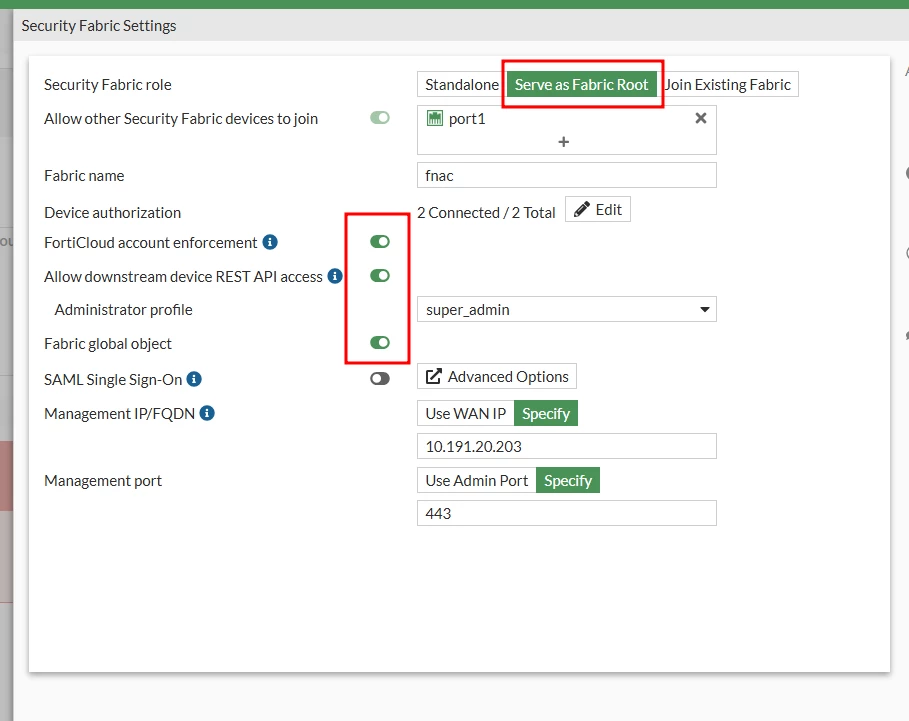Show info for downstream device REST API access
Viewport: 909px width, 721px height.
tap(335, 276)
